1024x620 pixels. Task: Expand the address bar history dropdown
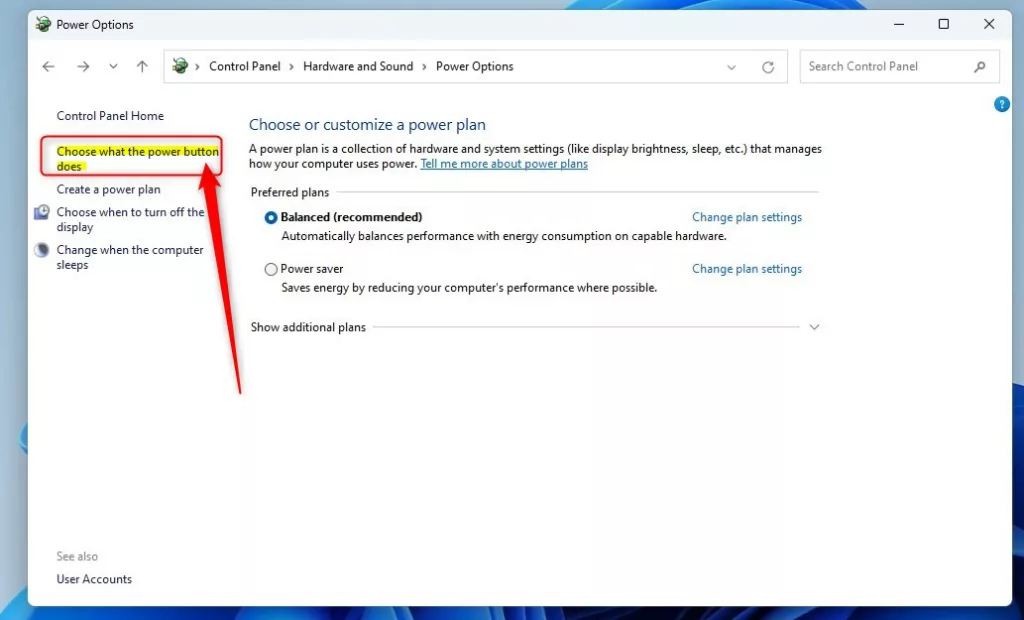pos(731,67)
